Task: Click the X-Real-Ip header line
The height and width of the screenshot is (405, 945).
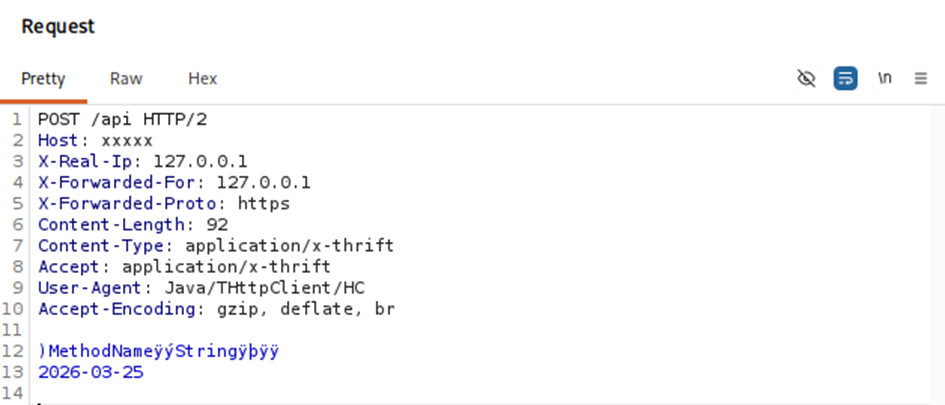Action: tap(142, 161)
